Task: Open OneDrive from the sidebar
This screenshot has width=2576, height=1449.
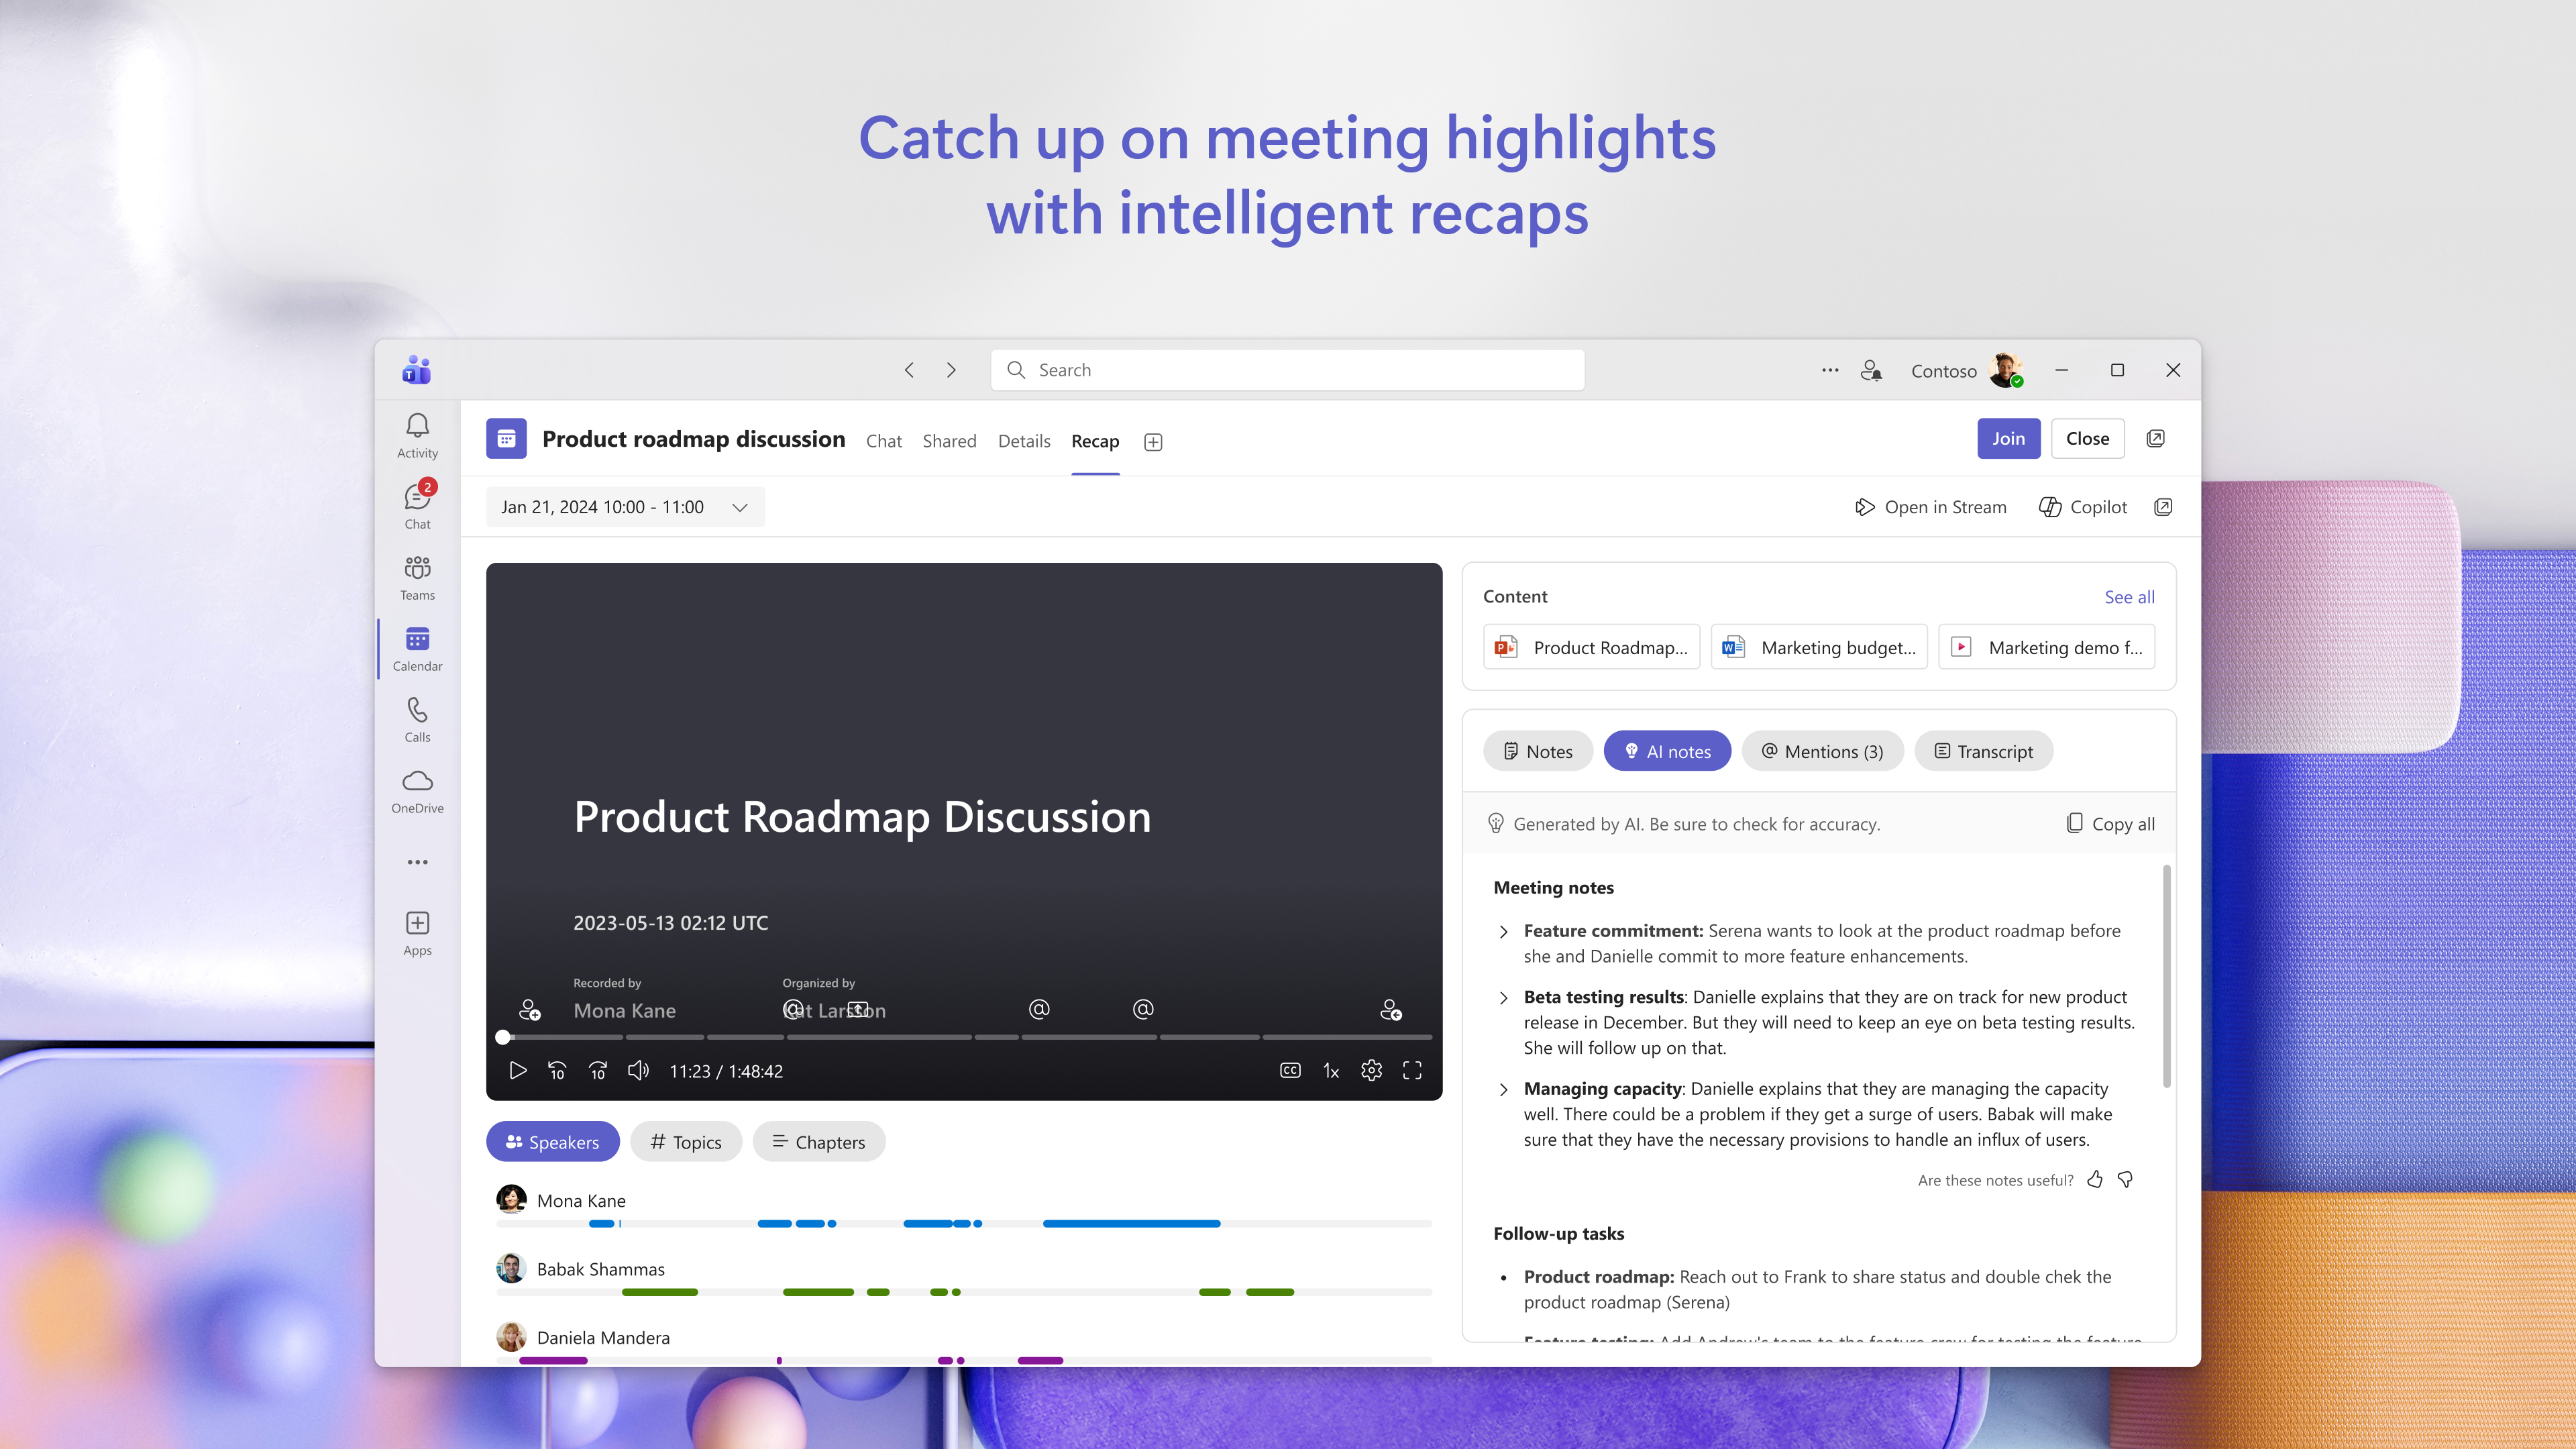Action: tap(417, 790)
